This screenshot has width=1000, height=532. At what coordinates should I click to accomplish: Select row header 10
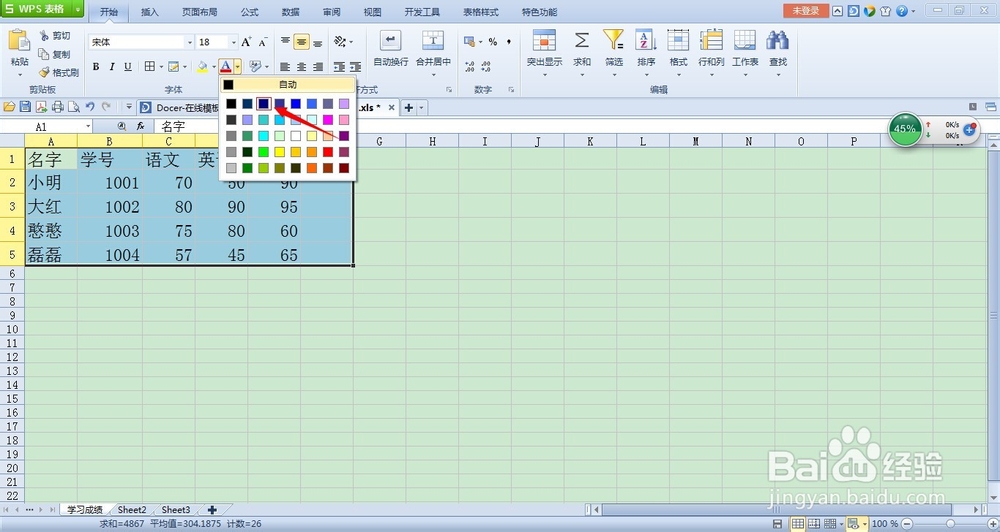coord(12,329)
